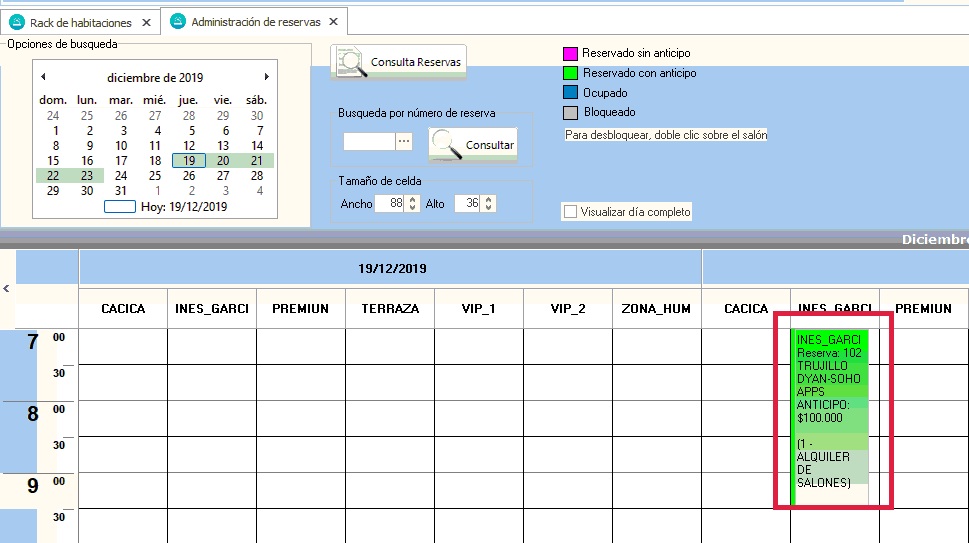Go to next month in calendar
Image resolution: width=969 pixels, height=543 pixels.
266,77
